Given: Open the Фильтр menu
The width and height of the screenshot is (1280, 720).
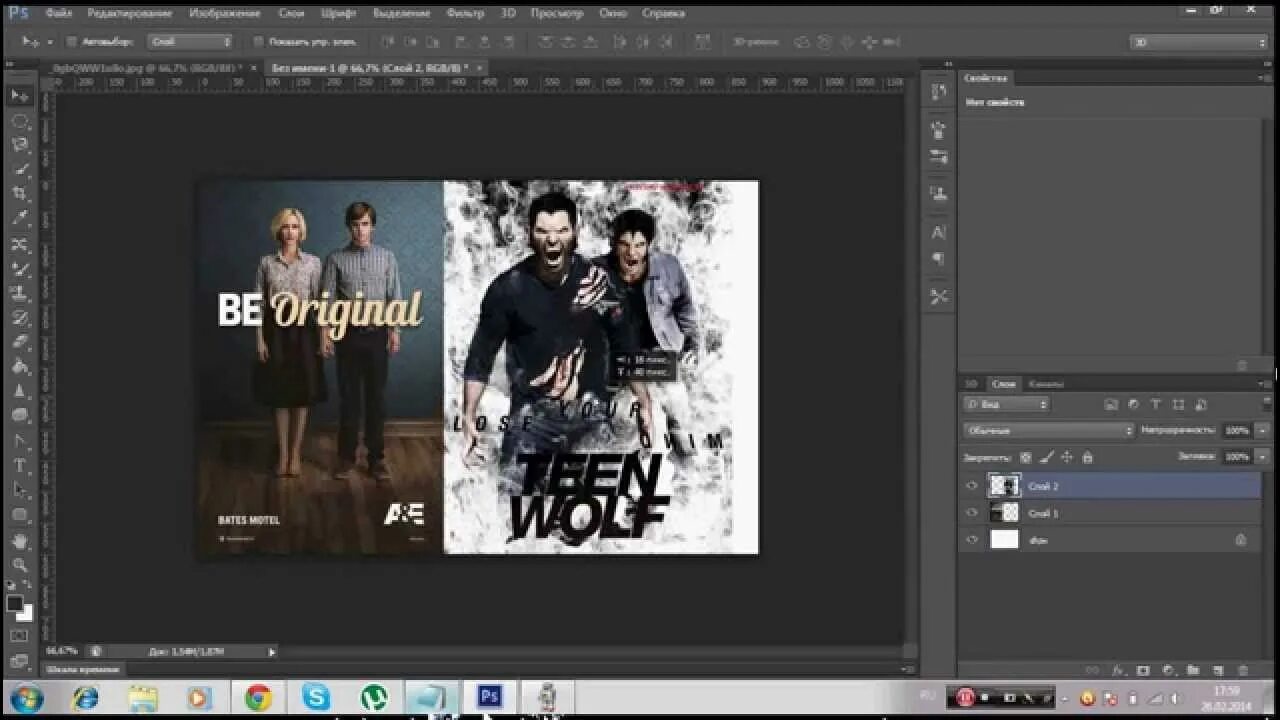Looking at the screenshot, I should coord(465,13).
